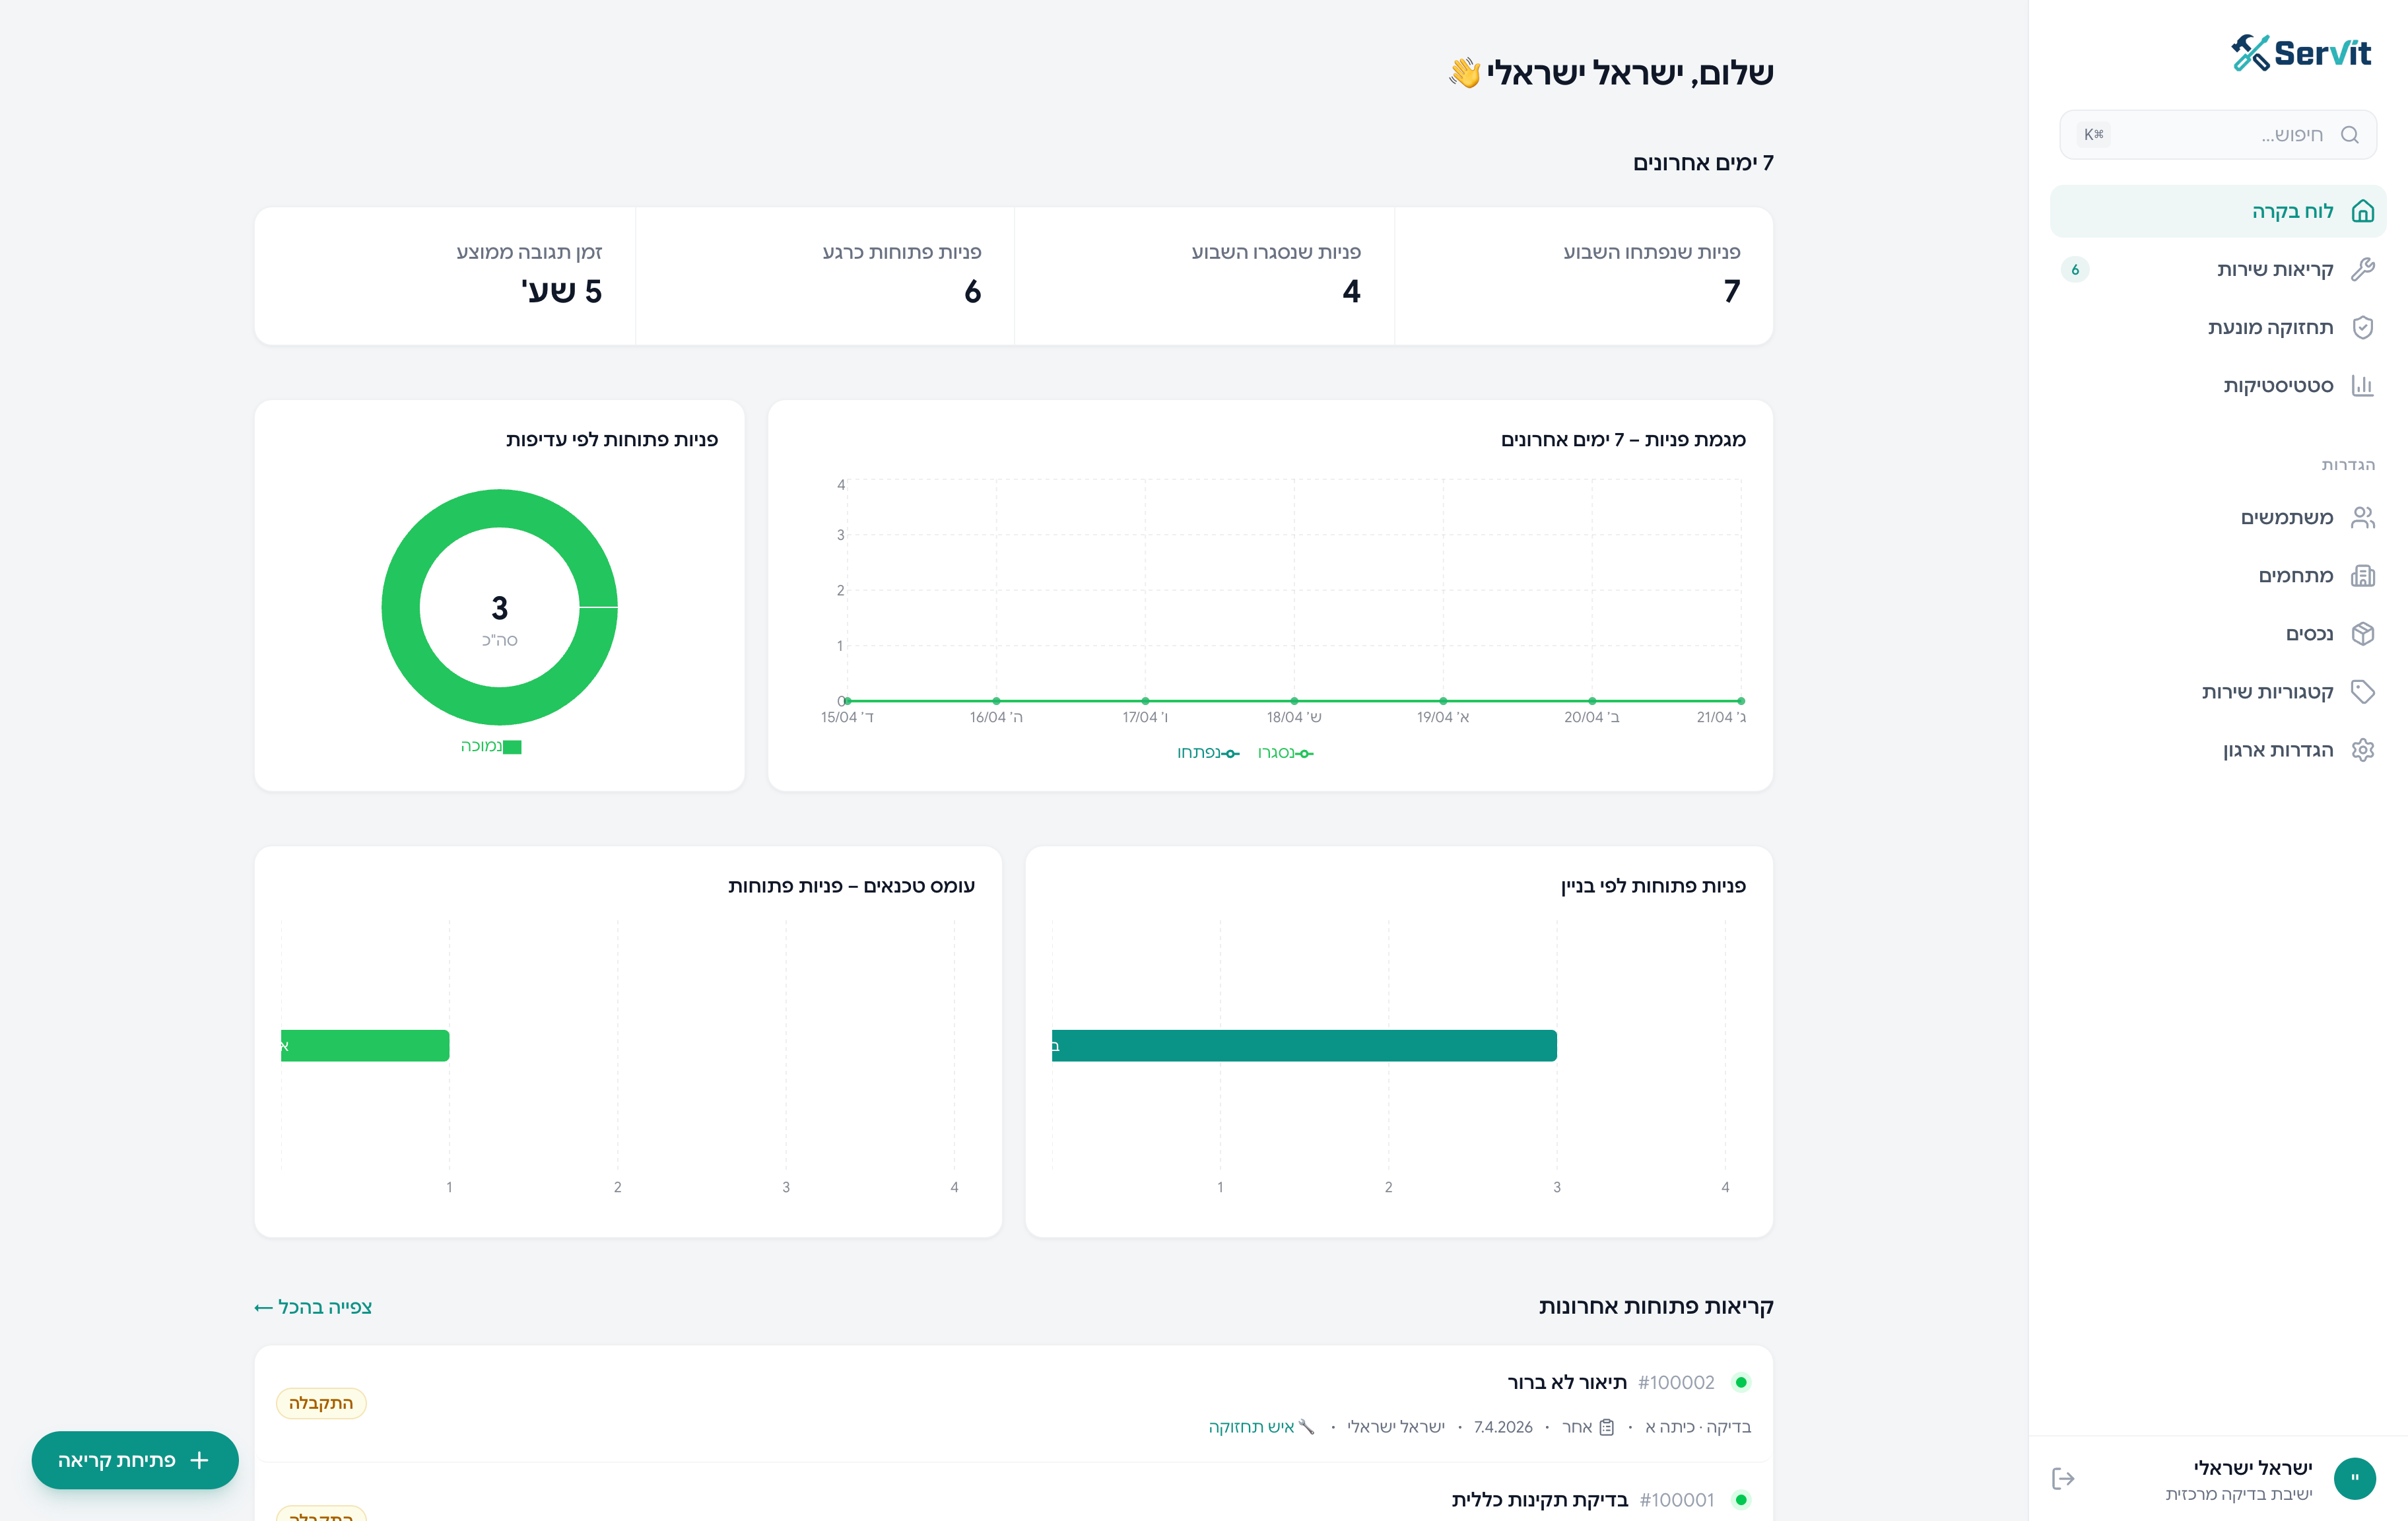Image resolution: width=2408 pixels, height=1521 pixels.
Task: Open the shield icon for תחזוקה מונעת
Action: tap(2362, 327)
